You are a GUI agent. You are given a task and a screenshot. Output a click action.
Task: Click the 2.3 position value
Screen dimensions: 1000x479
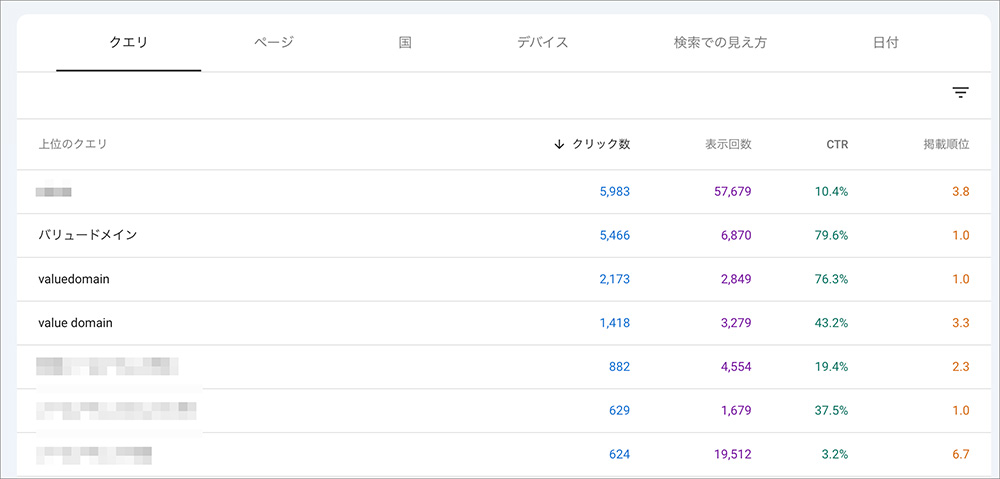tap(961, 367)
